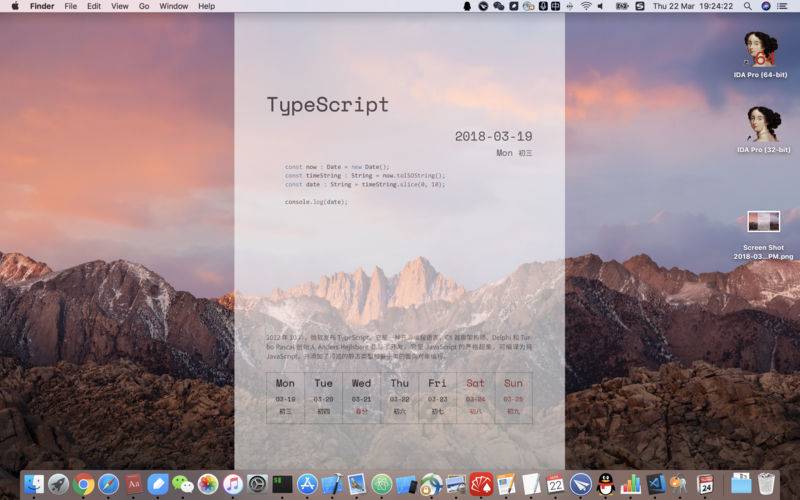Launch iTunes from the Dock
Viewport: 800px width, 500px height.
pyautogui.click(x=233, y=484)
